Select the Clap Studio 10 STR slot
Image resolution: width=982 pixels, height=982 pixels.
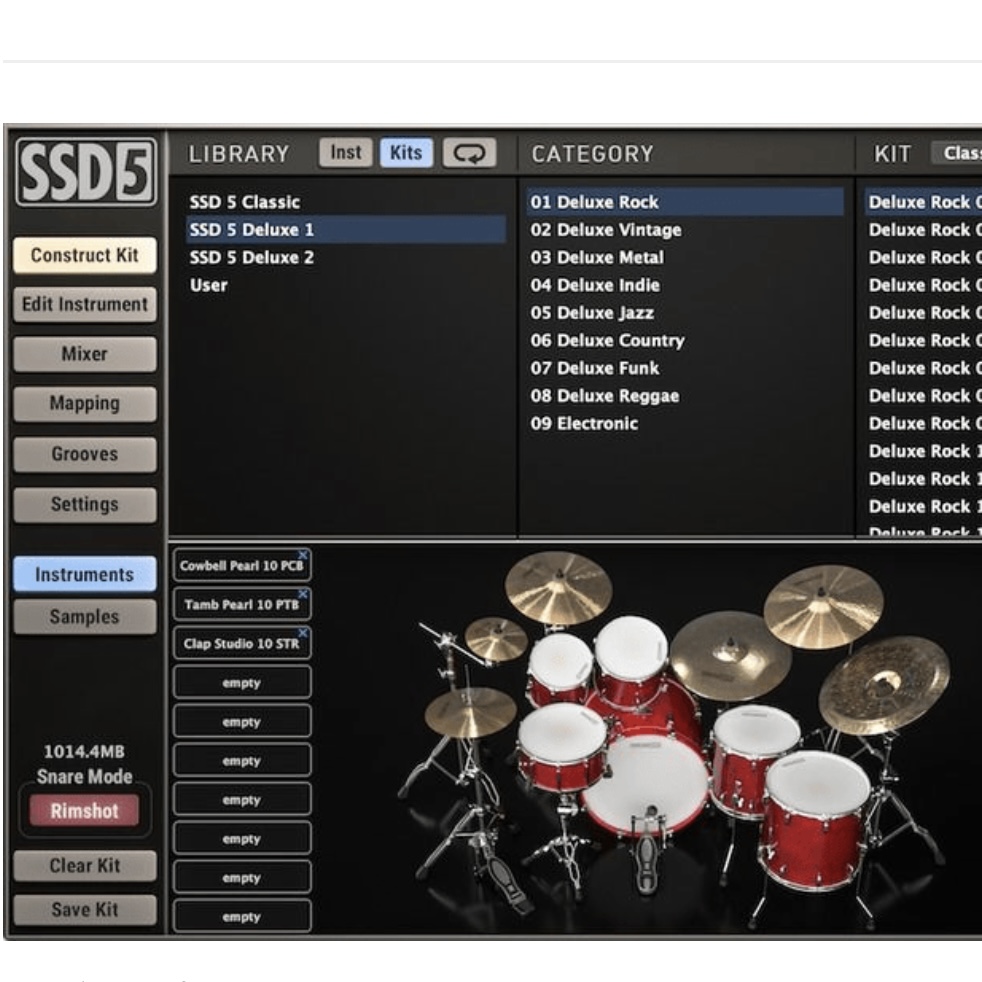tap(242, 643)
